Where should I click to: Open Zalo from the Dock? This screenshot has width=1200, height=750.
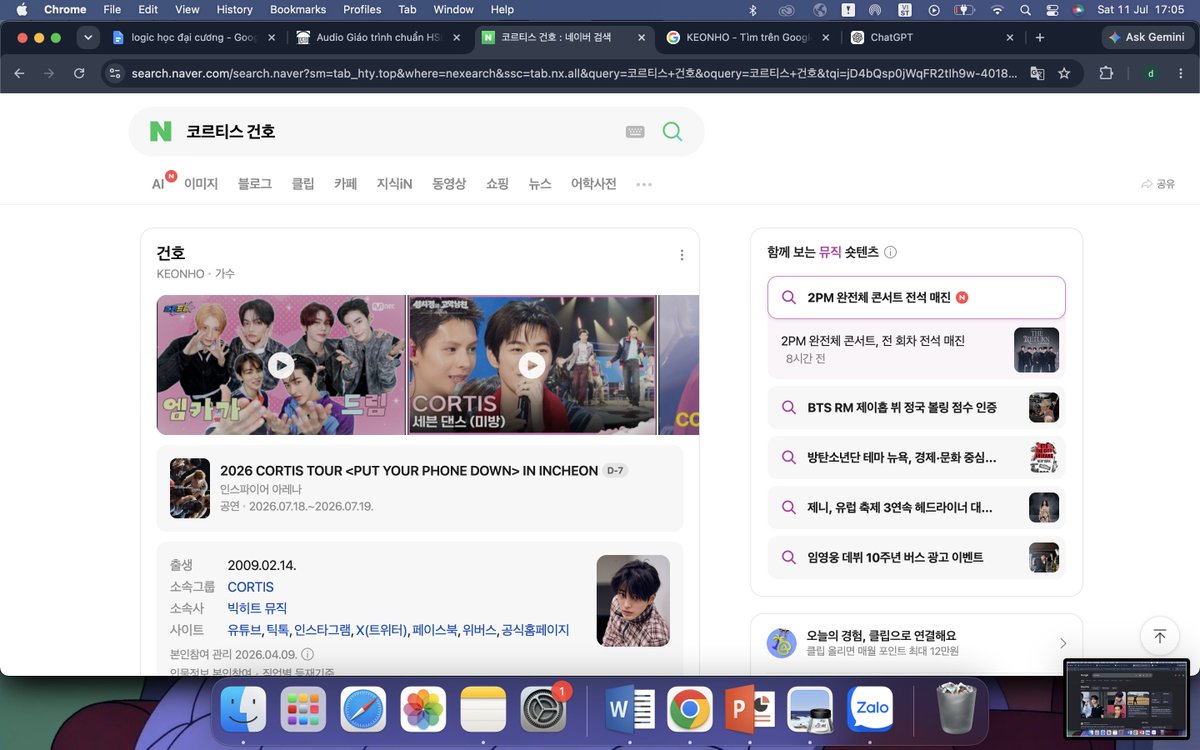click(870, 709)
